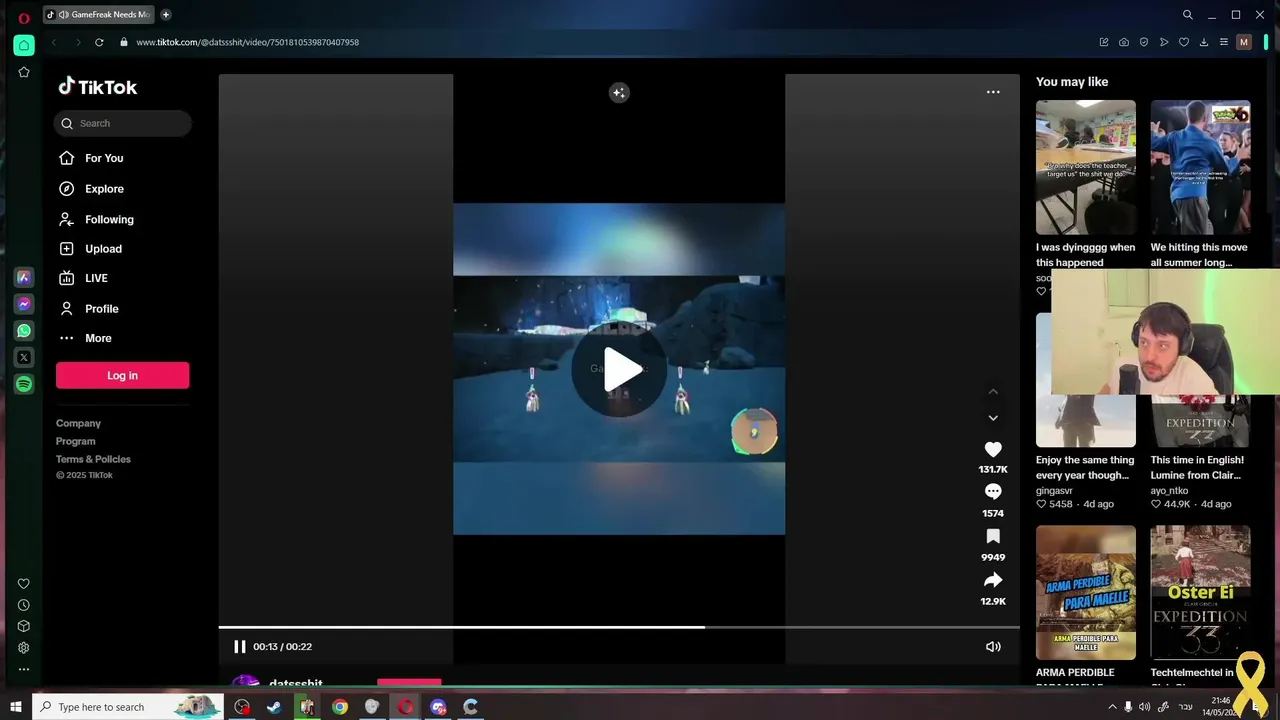This screenshot has width=1280, height=720.
Task: Open Messenger in Opera sidebar
Action: tap(24, 304)
